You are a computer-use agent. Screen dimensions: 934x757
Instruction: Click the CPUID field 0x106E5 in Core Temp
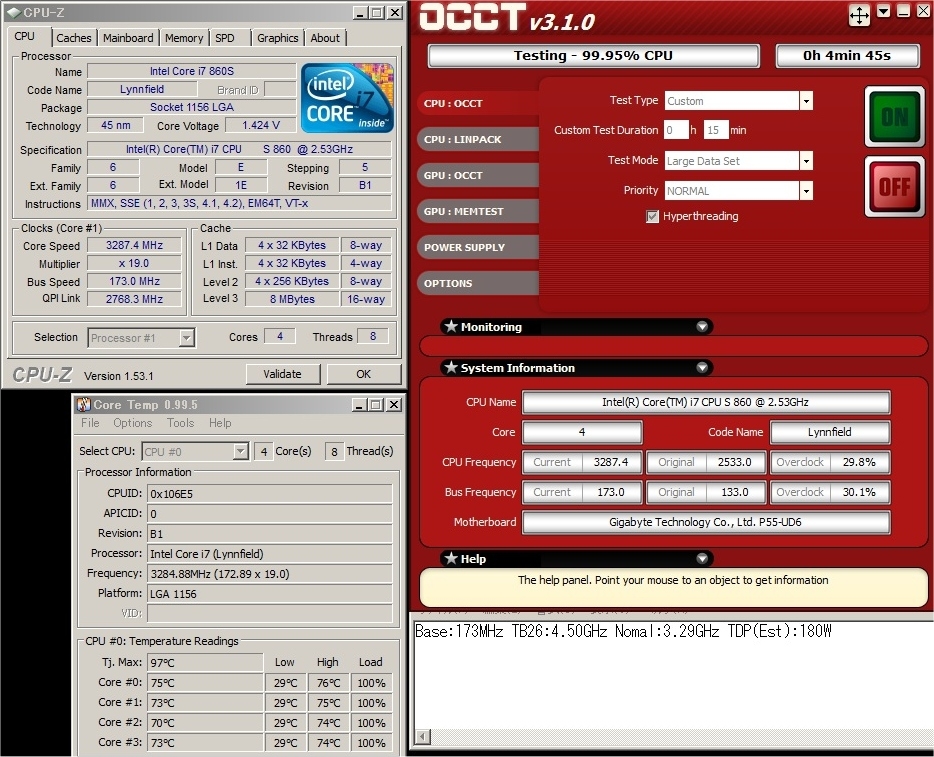270,494
